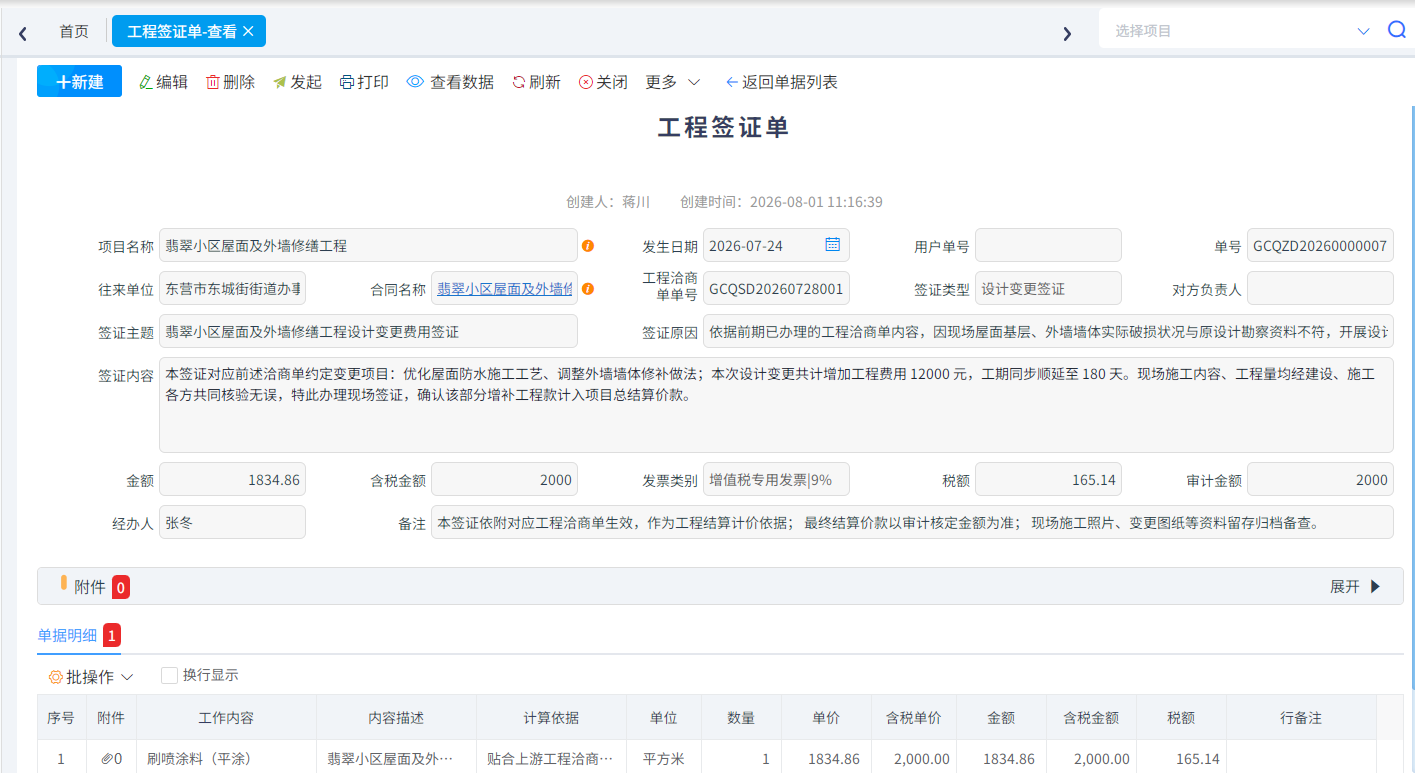Click the 关闭 toolbar item
The height and width of the screenshot is (773, 1415).
click(603, 82)
